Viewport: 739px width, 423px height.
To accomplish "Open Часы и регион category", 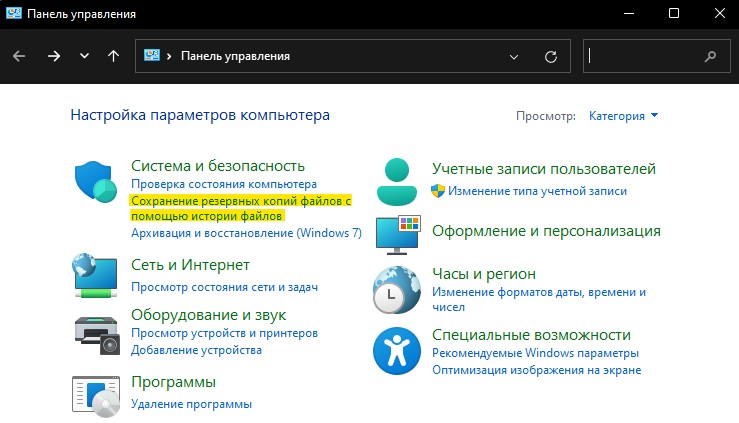I will point(484,274).
